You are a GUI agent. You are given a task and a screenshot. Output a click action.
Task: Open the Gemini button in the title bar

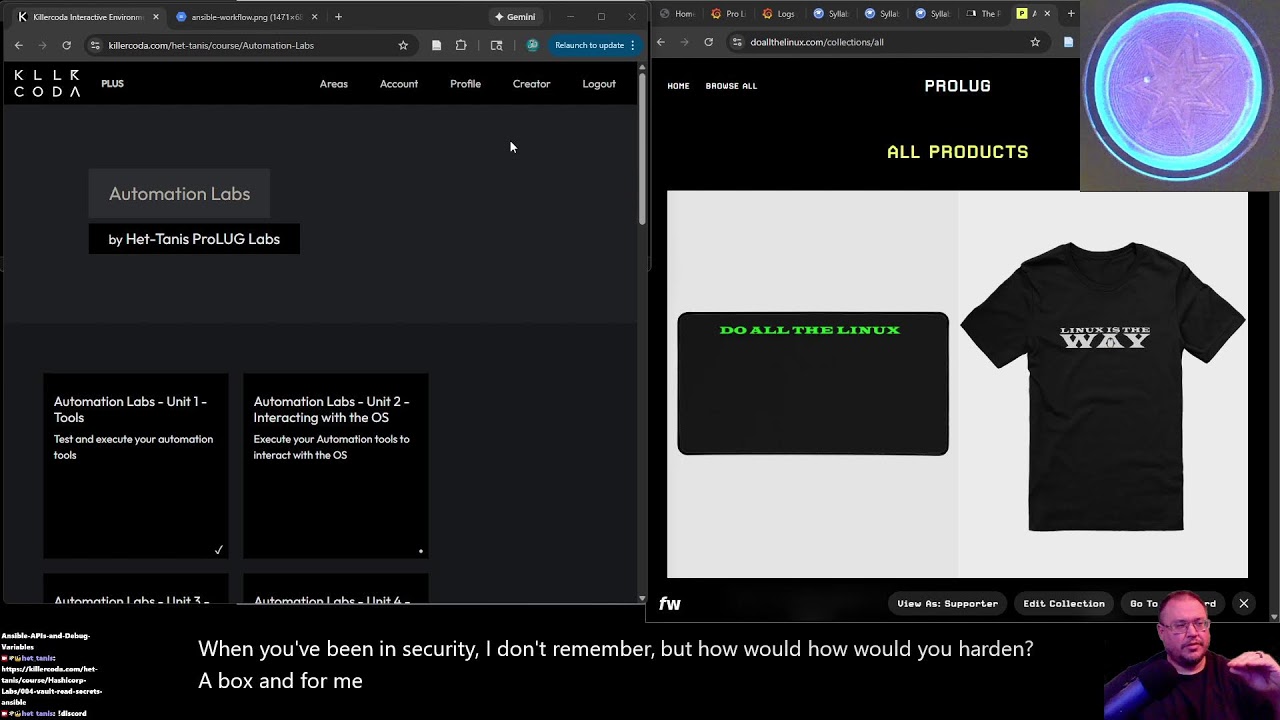(x=515, y=17)
